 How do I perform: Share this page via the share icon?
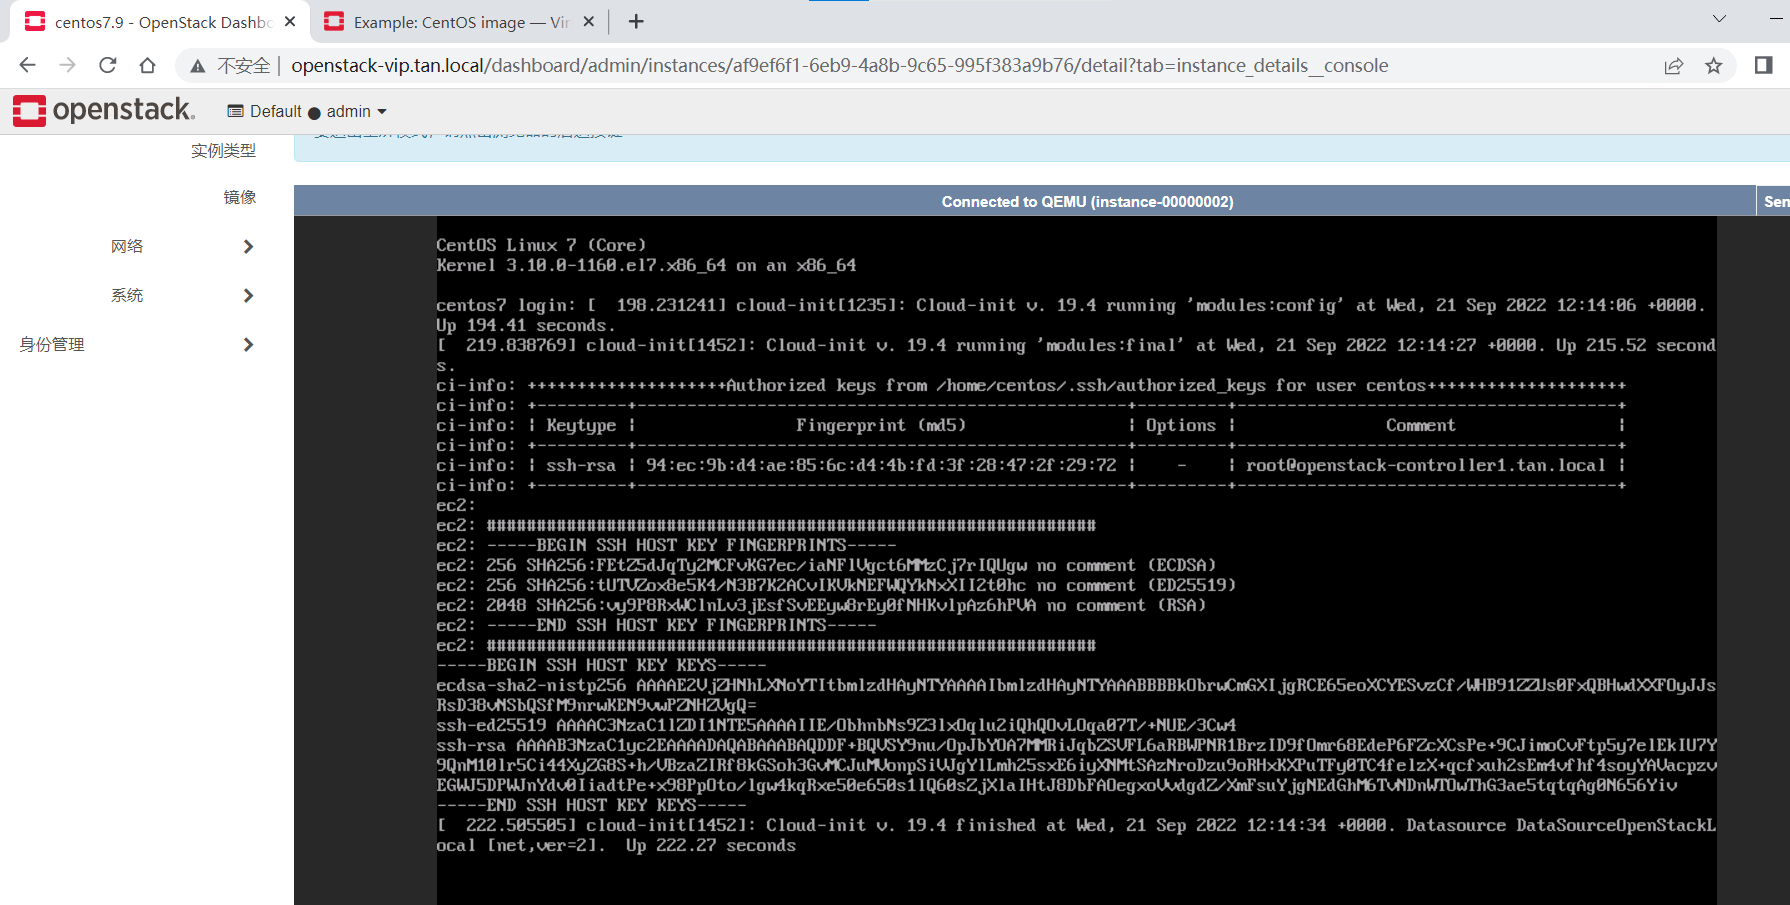pos(1673,66)
